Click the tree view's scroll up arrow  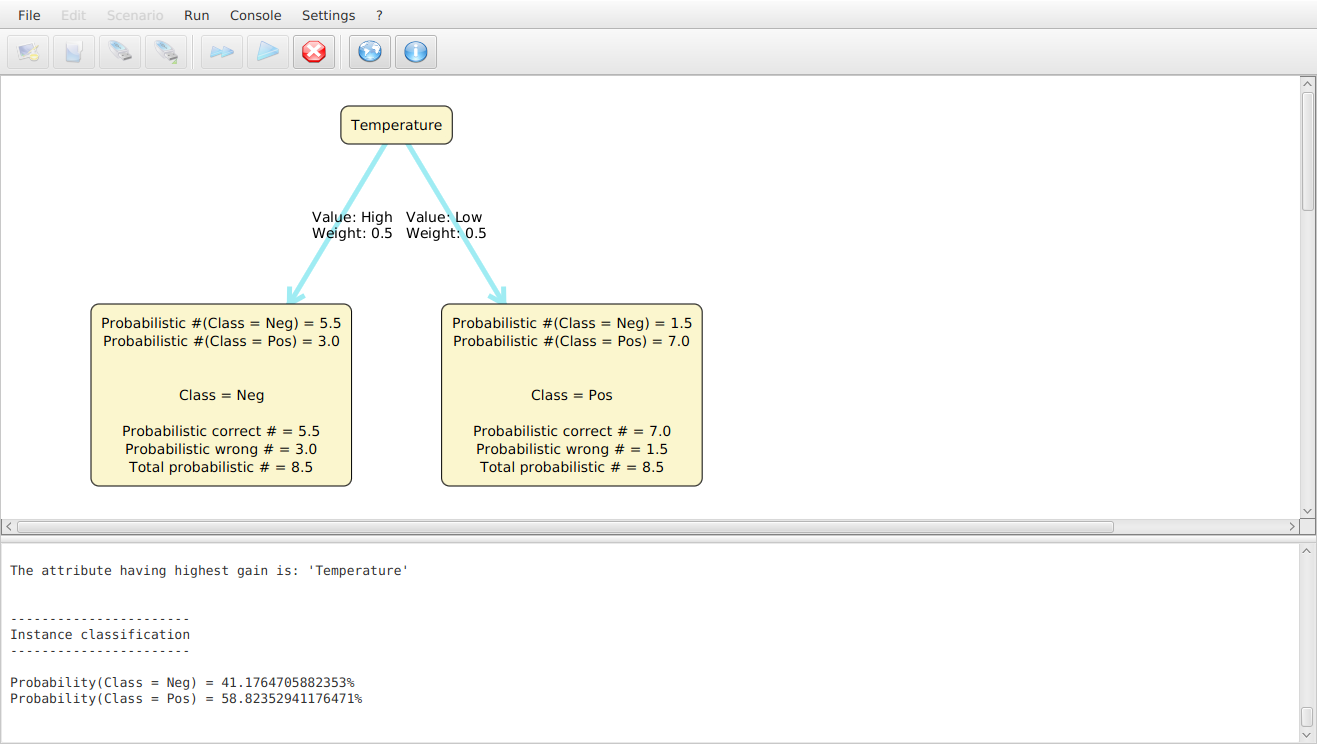tap(1308, 84)
